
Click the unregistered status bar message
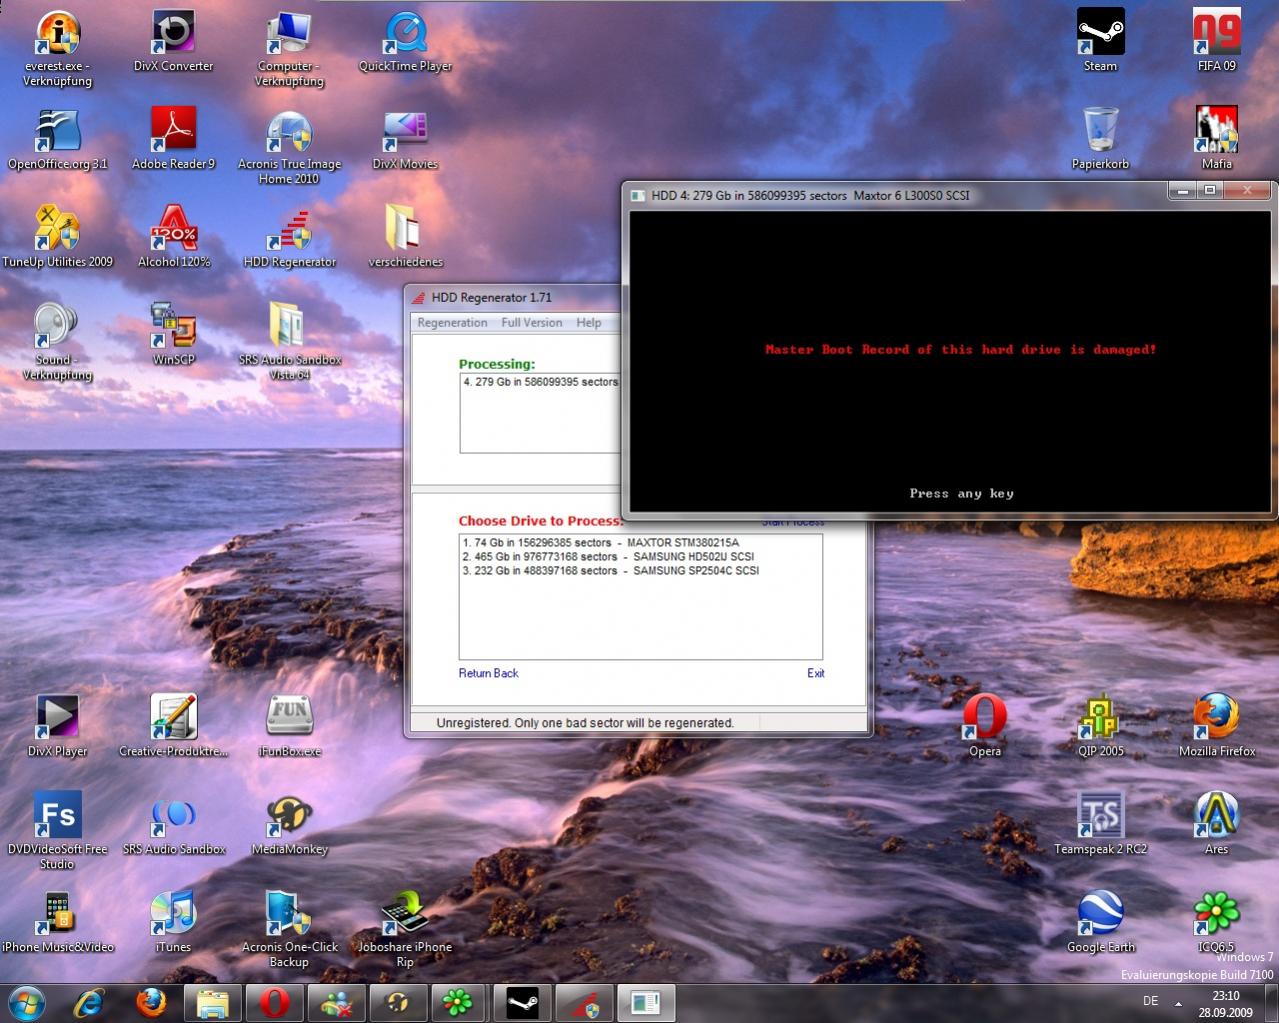pos(585,722)
